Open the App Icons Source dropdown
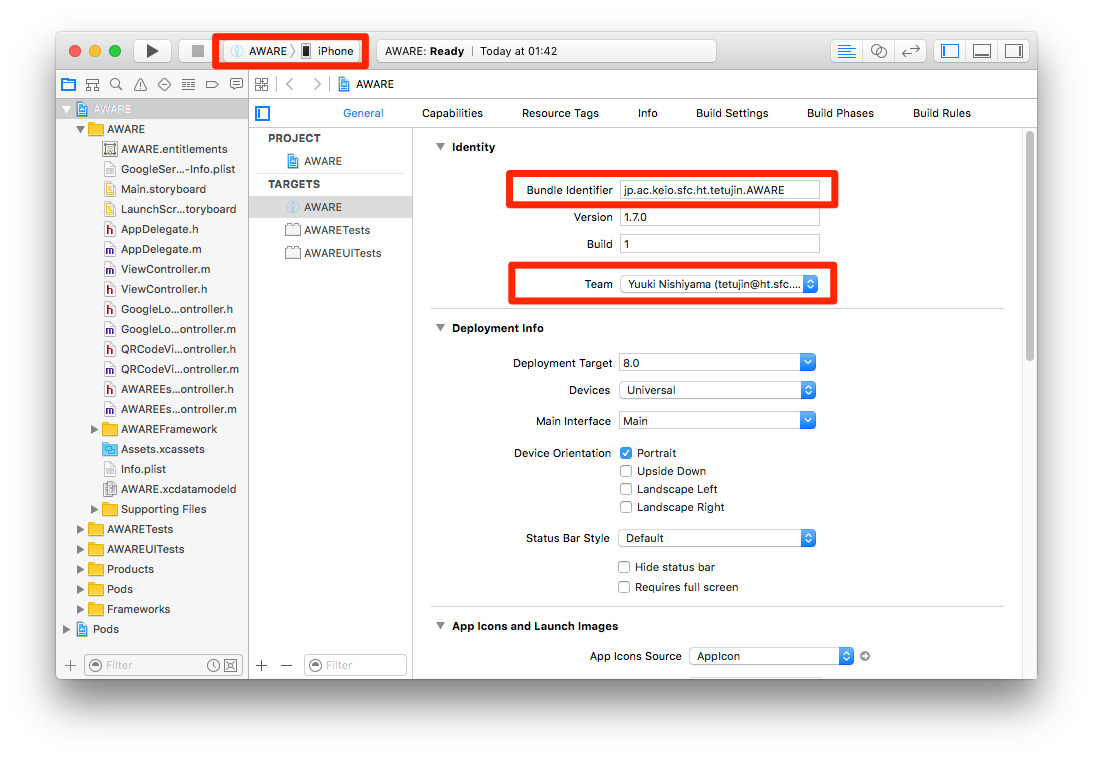 point(771,656)
